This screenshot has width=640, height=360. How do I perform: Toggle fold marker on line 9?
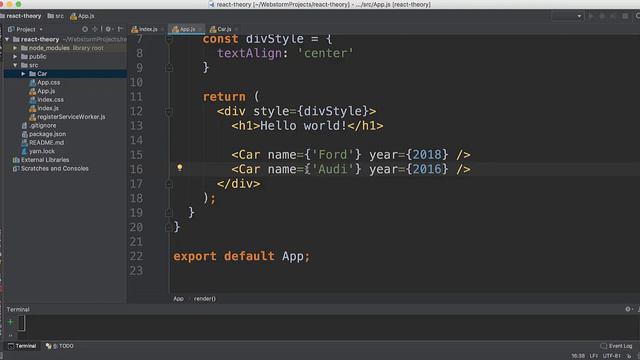click(169, 68)
